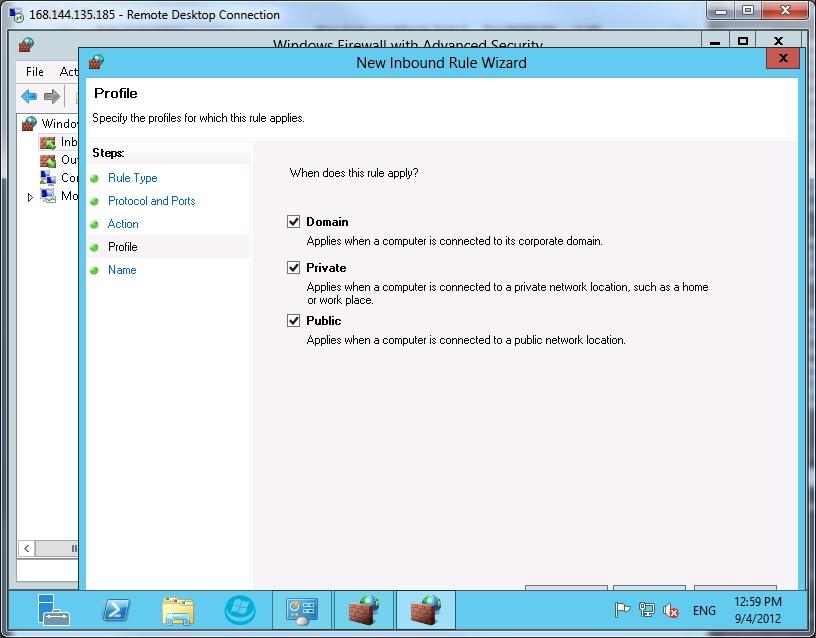Viewport: 816px width, 638px height.
Task: Enable or disable the Domain profile checkbox
Action: pos(294,222)
